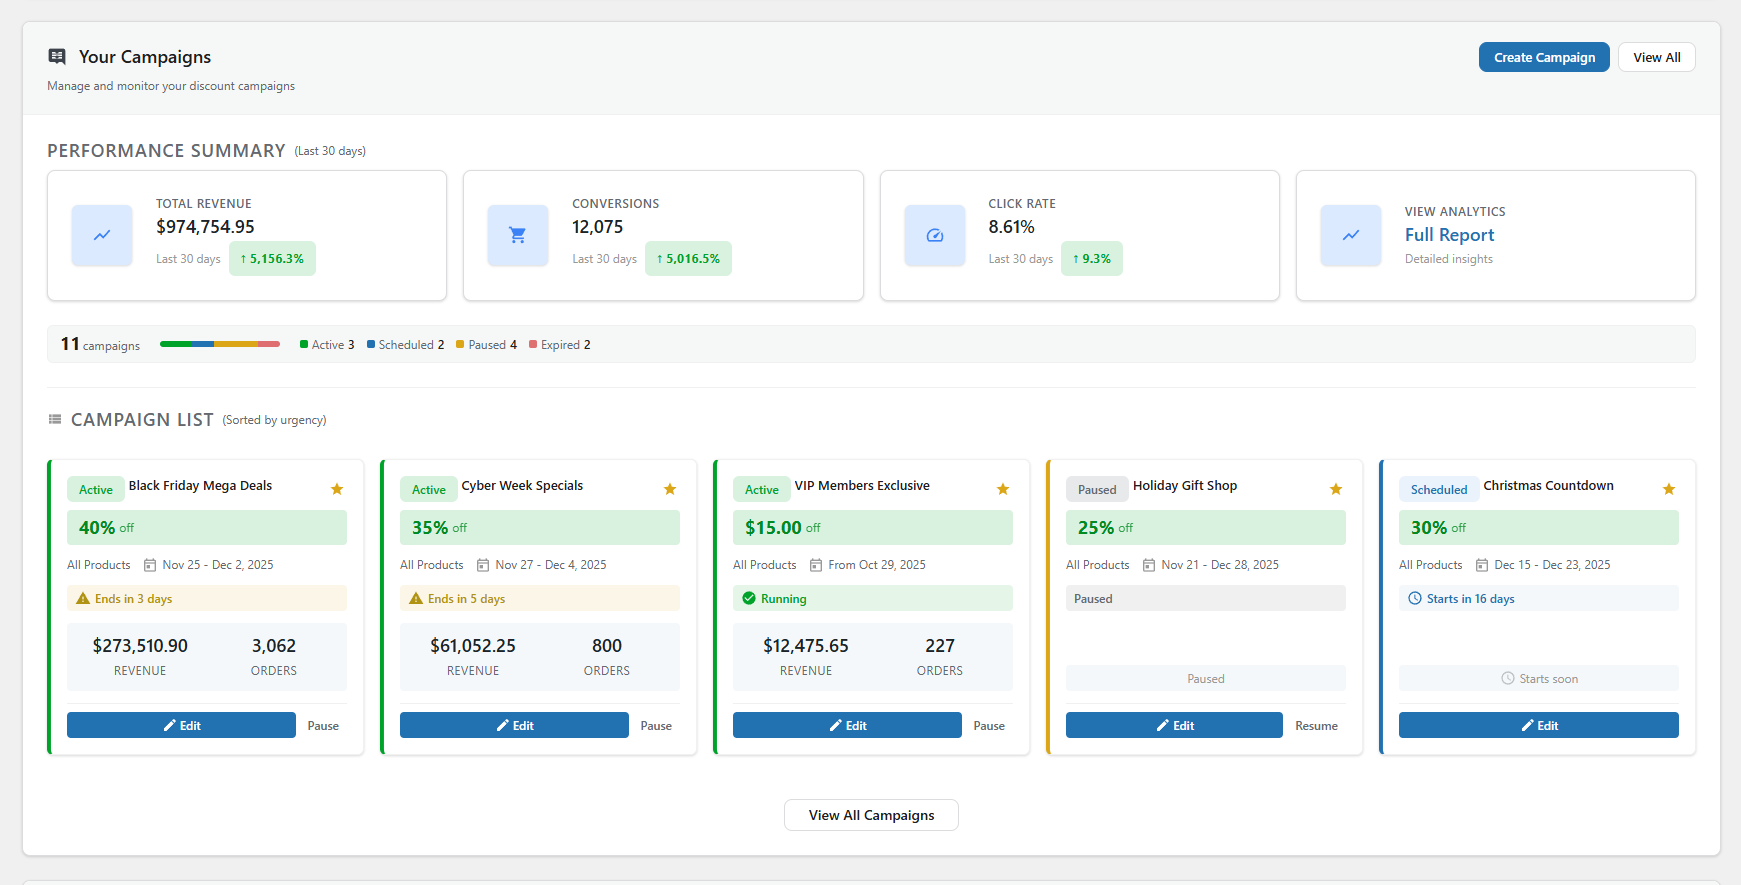
Task: Click total revenue value $974,754.95
Action: click(x=205, y=227)
